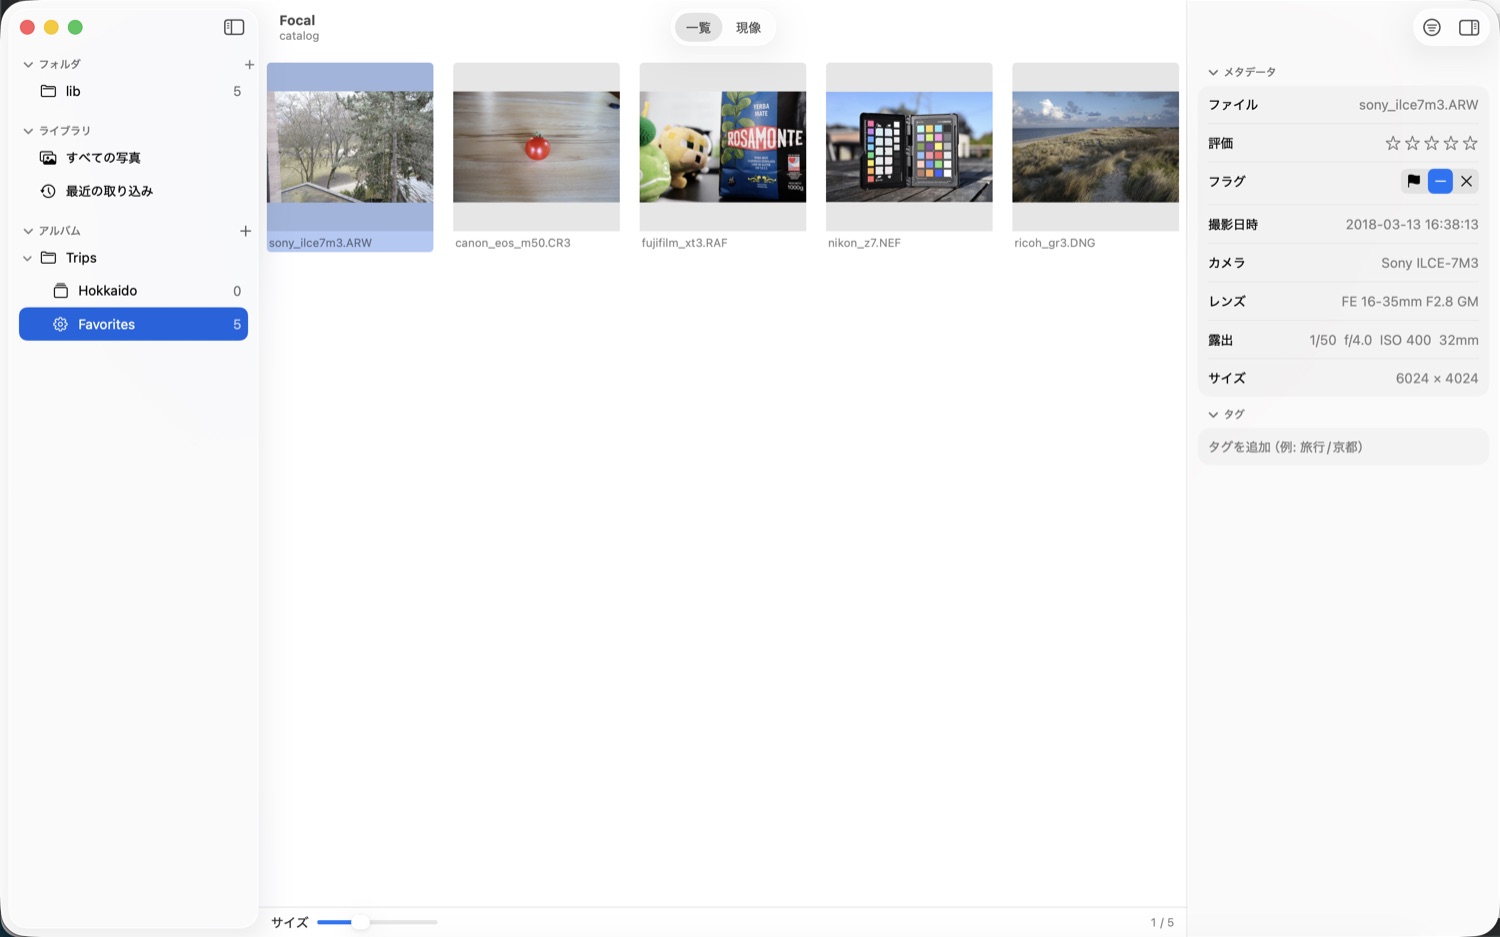Open the filter options icon
The height and width of the screenshot is (937, 1500).
(1432, 28)
